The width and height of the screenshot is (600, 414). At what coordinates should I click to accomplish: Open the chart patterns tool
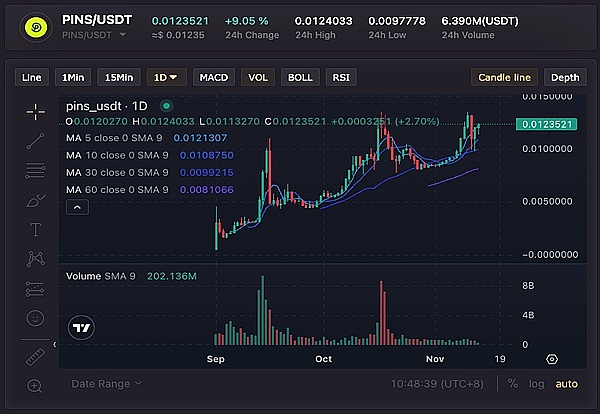point(36,259)
